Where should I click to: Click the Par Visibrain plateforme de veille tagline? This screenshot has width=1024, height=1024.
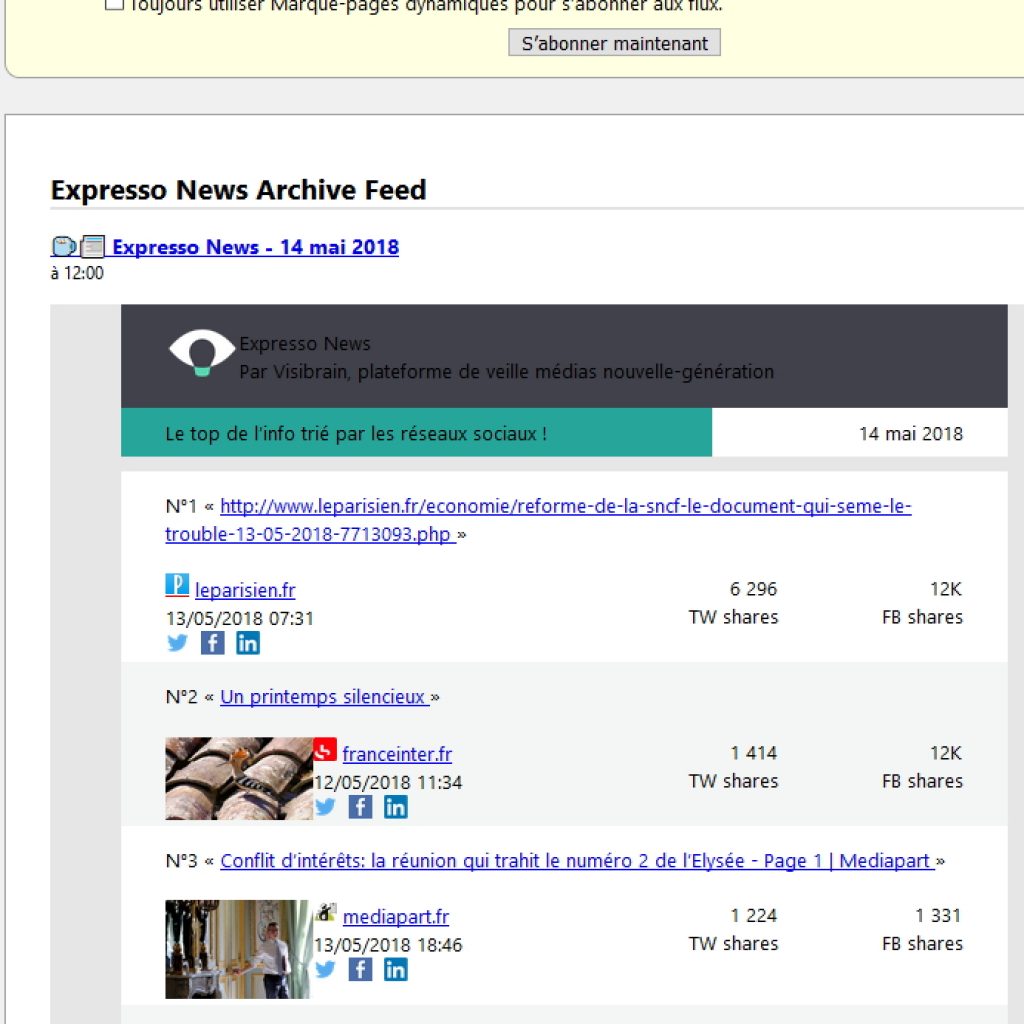point(506,372)
